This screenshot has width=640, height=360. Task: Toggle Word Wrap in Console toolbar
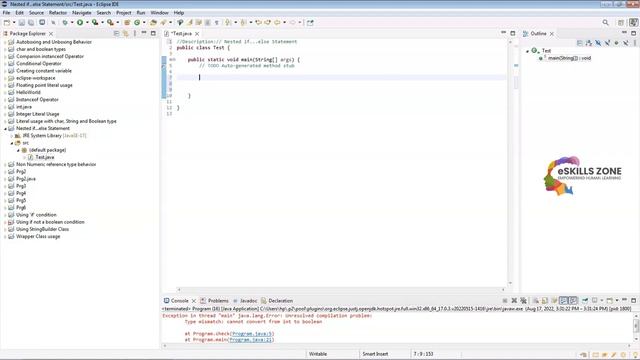click(x=554, y=300)
